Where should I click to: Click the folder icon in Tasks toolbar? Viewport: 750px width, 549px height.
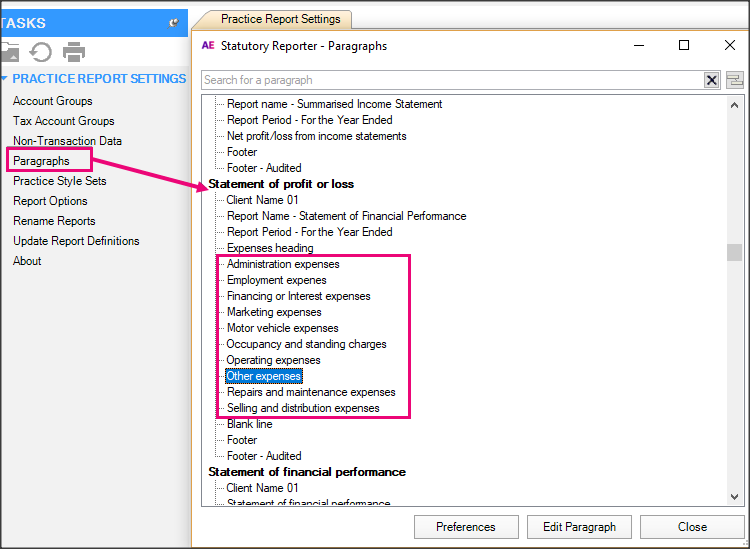coord(9,52)
